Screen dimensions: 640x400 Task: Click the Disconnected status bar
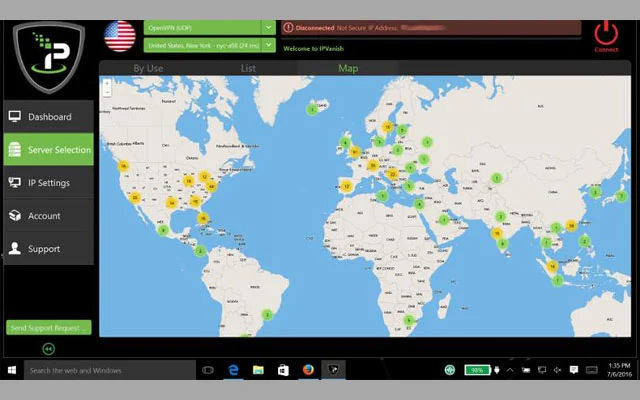coord(431,28)
